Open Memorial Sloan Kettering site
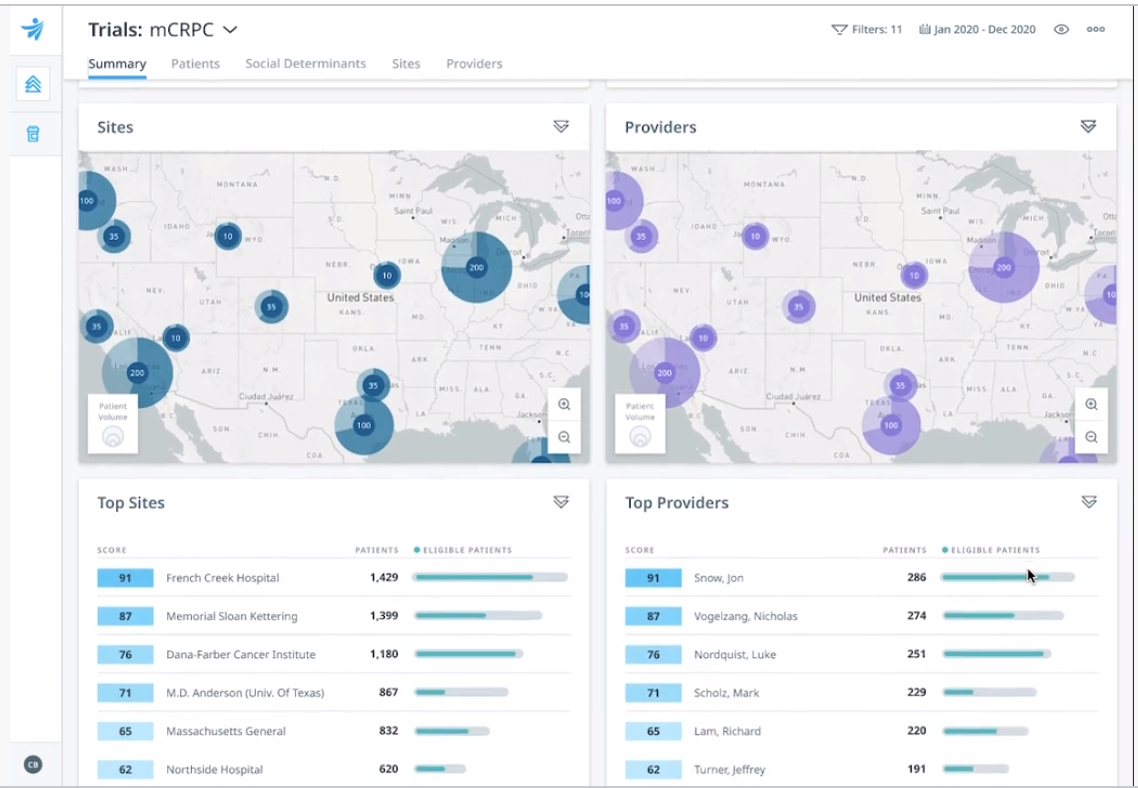This screenshot has width=1138, height=788. click(x=232, y=616)
